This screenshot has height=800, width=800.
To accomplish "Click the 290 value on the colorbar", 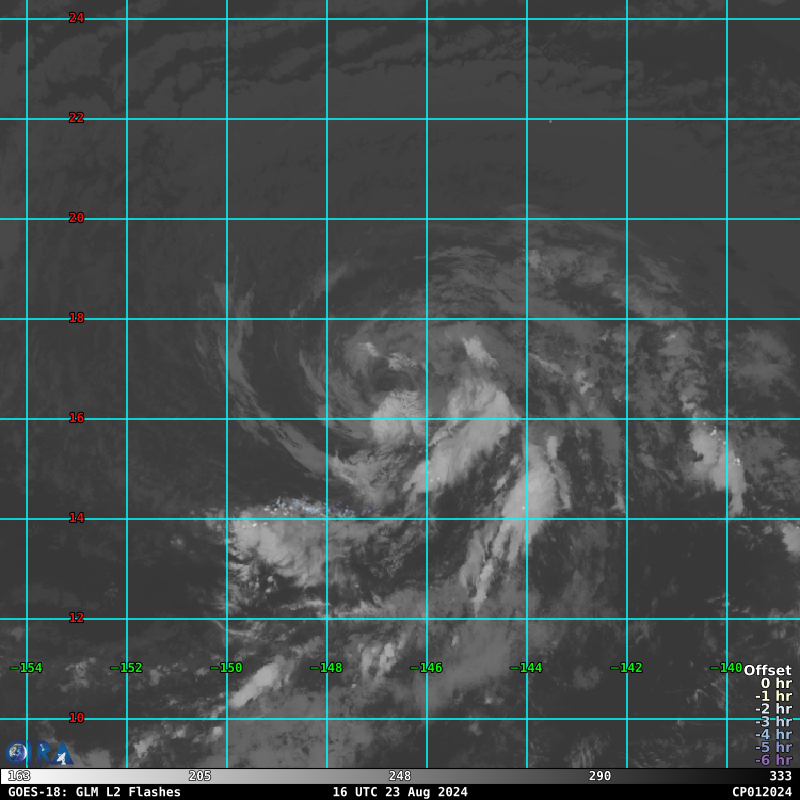I will (x=600, y=776).
